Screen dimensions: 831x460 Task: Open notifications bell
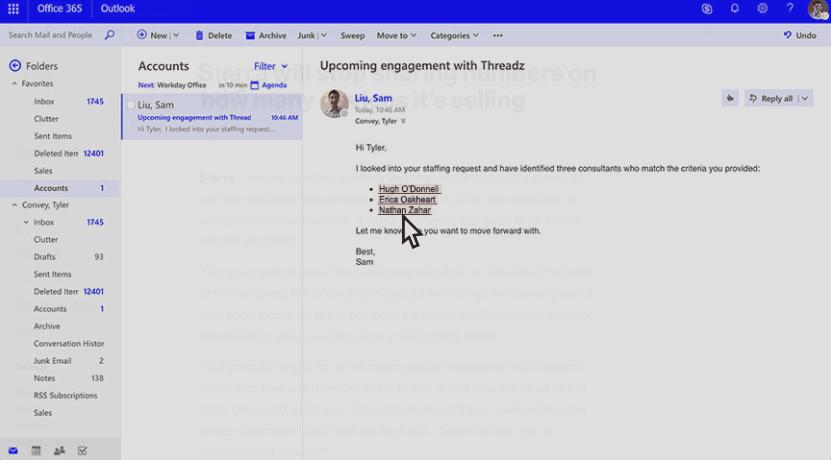[x=735, y=8]
